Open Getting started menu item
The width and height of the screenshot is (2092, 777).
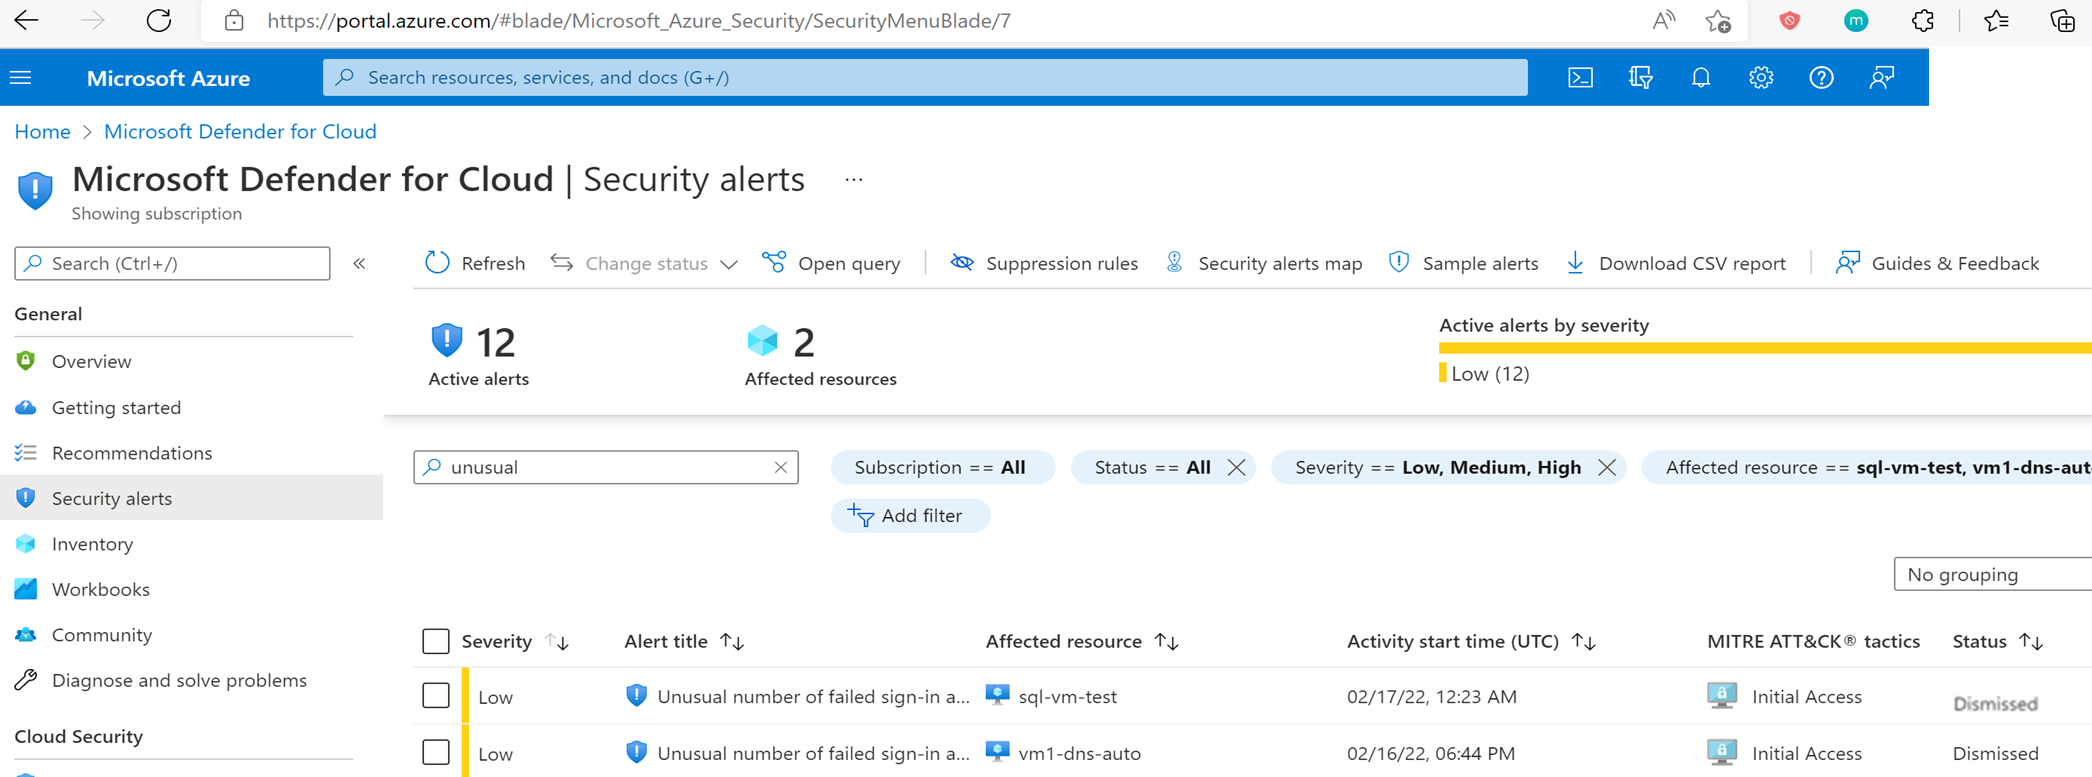click(x=116, y=407)
